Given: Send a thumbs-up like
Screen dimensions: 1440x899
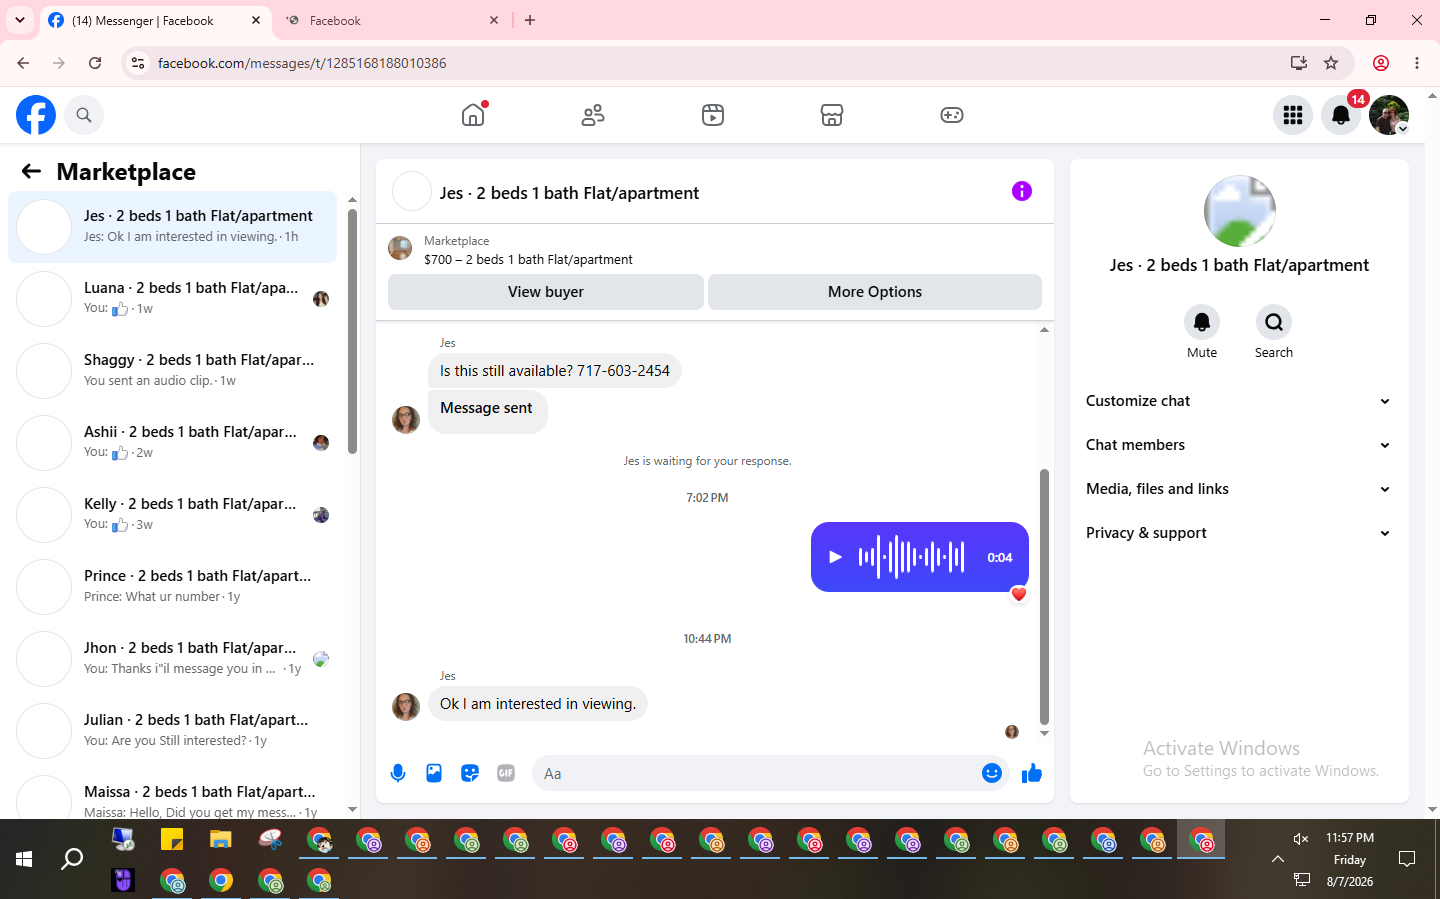Looking at the screenshot, I should [1032, 773].
